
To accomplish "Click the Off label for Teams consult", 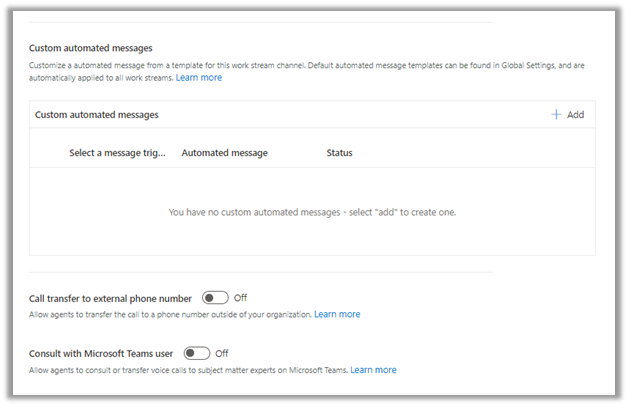I will coord(222,353).
